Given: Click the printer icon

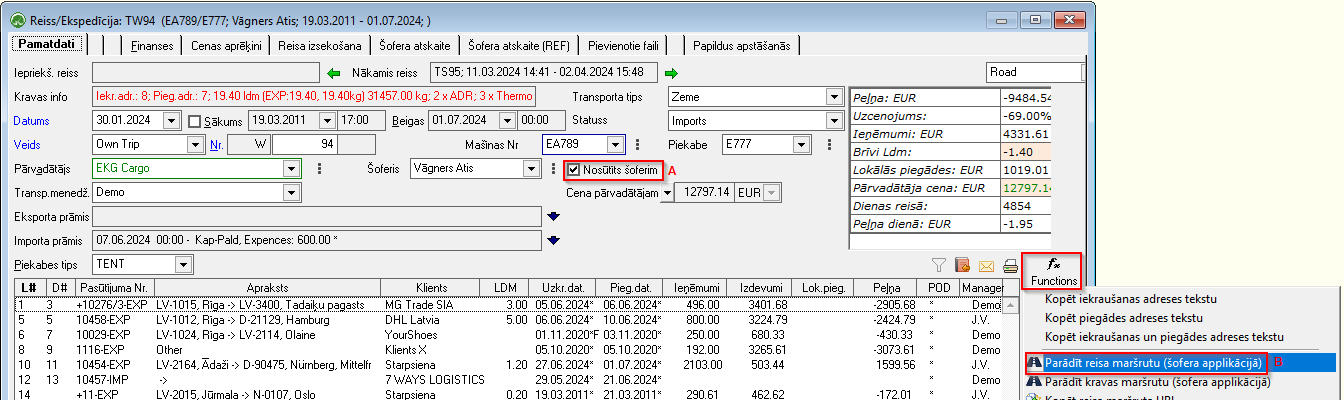Looking at the screenshot, I should (1011, 265).
